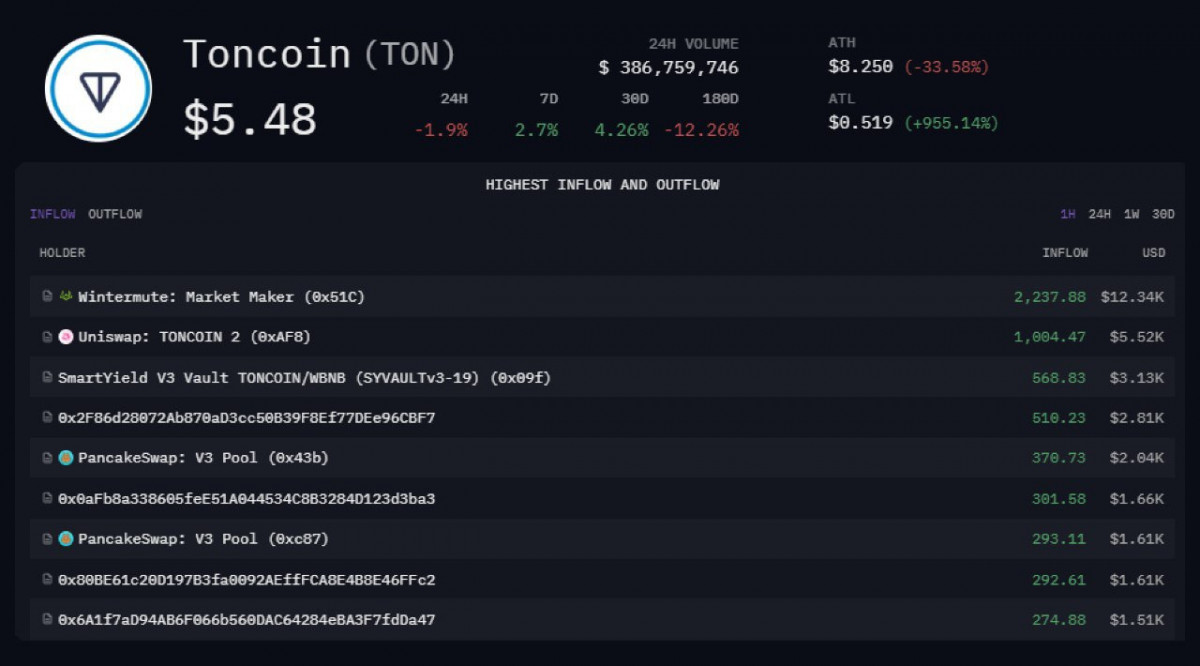
Task: Click contract icon beside 0x6A1f7a address
Action: click(x=47, y=620)
